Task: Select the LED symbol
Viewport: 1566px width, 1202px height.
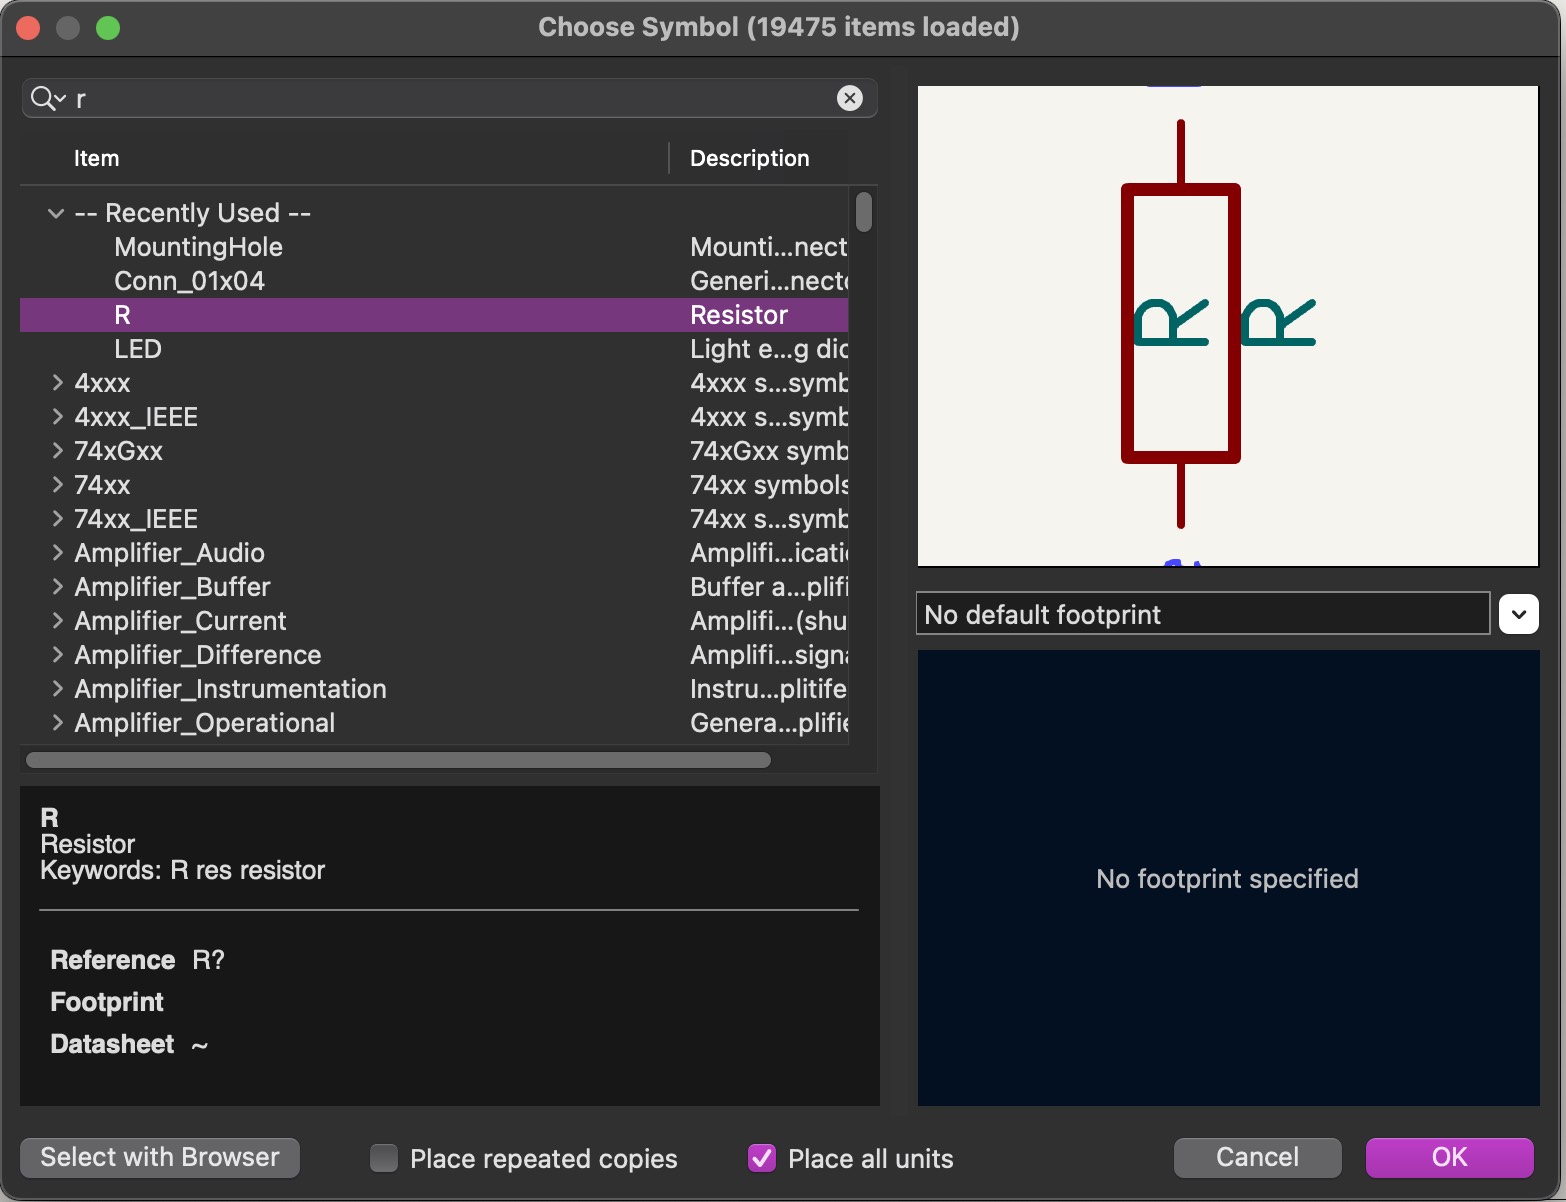Action: pos(434,349)
